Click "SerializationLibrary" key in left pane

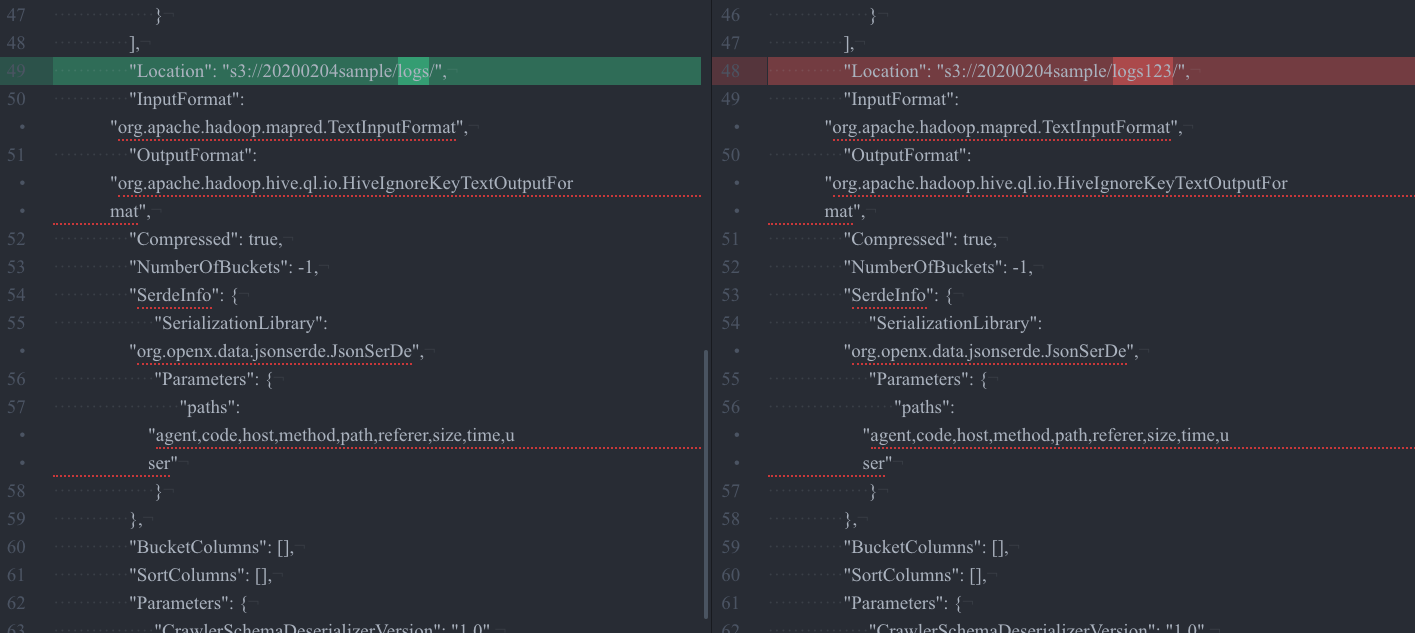241,323
